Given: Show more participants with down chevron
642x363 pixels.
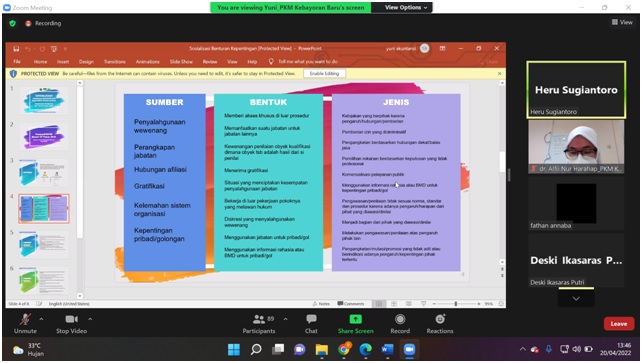Looking at the screenshot, I should [x=576, y=298].
